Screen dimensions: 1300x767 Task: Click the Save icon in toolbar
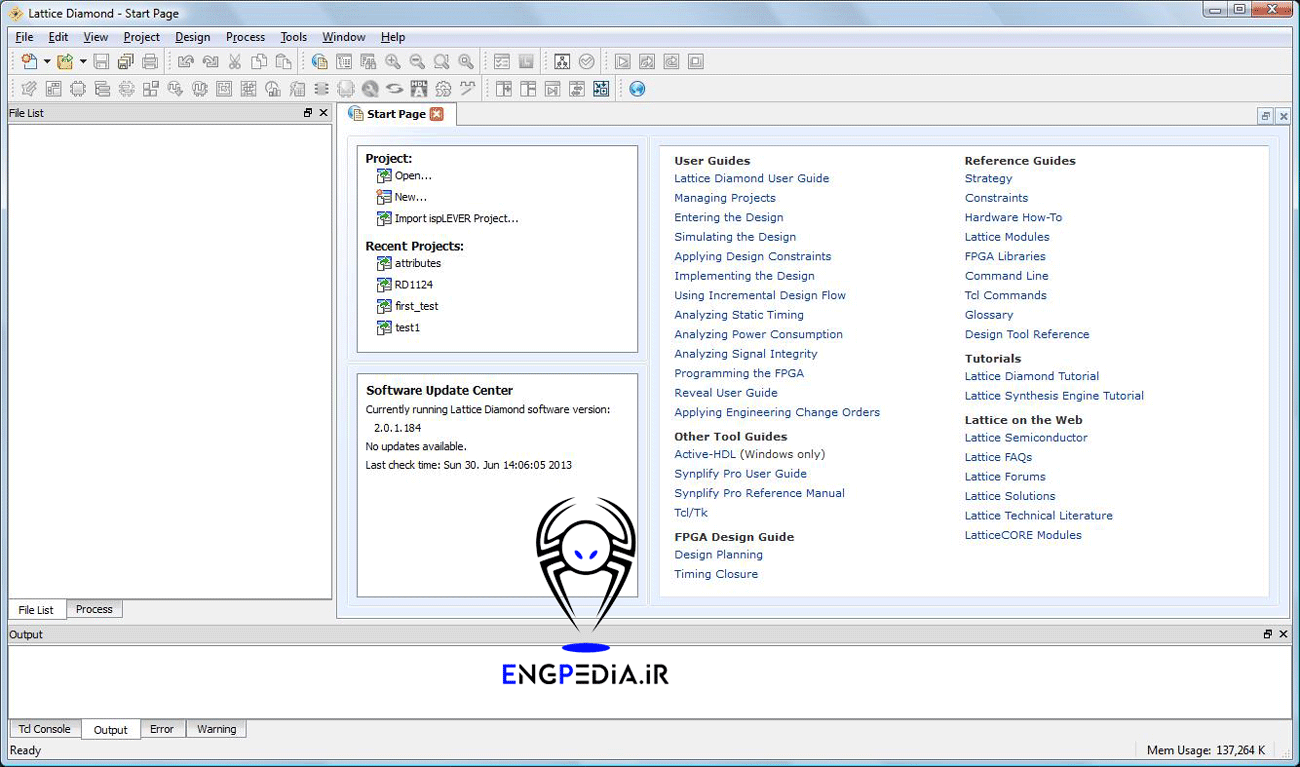(x=101, y=62)
